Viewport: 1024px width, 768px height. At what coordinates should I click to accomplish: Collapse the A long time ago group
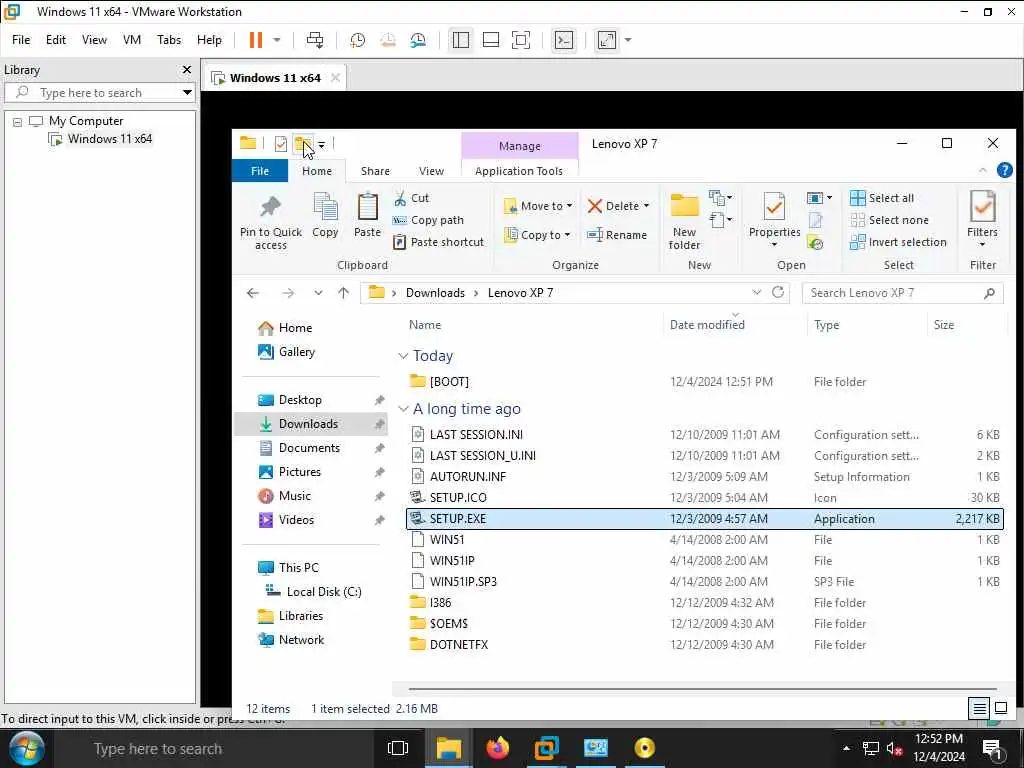point(403,409)
